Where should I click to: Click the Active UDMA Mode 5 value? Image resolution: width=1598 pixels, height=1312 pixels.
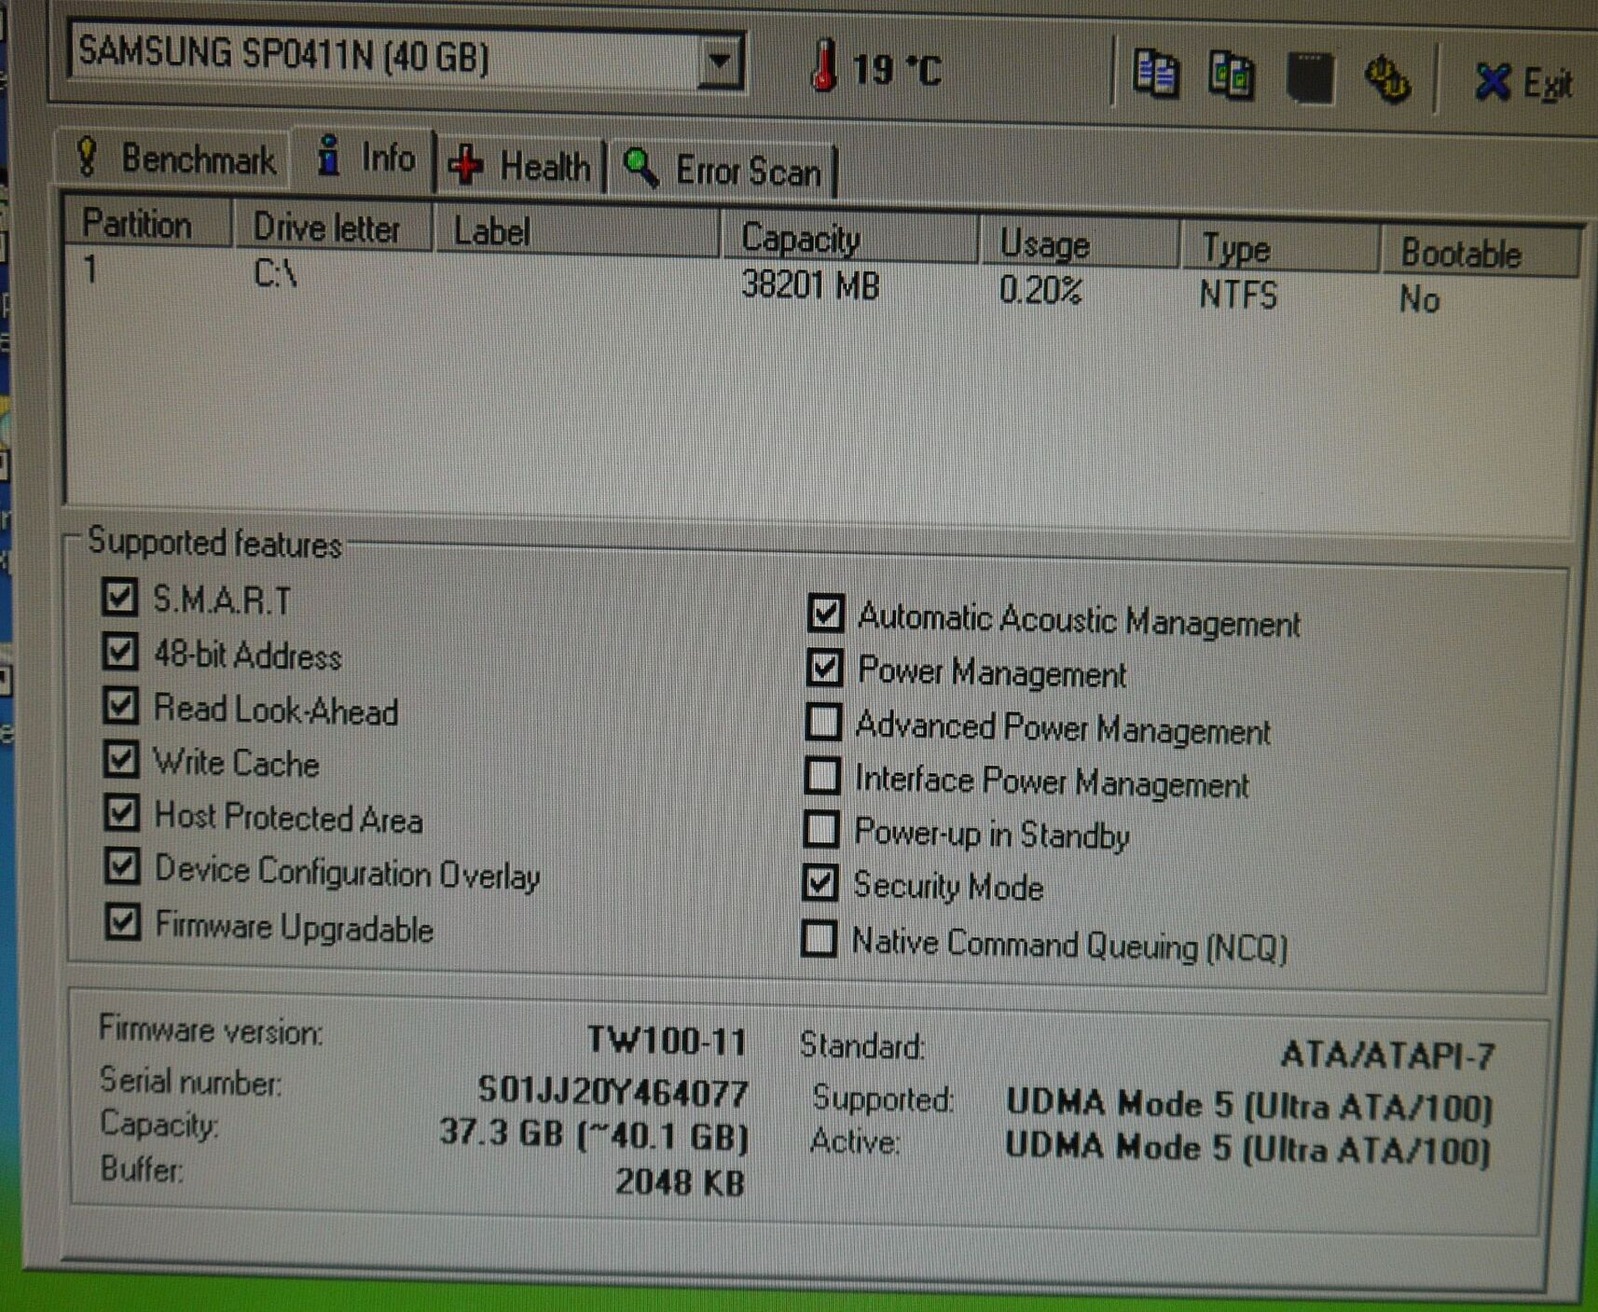(x=1247, y=1148)
